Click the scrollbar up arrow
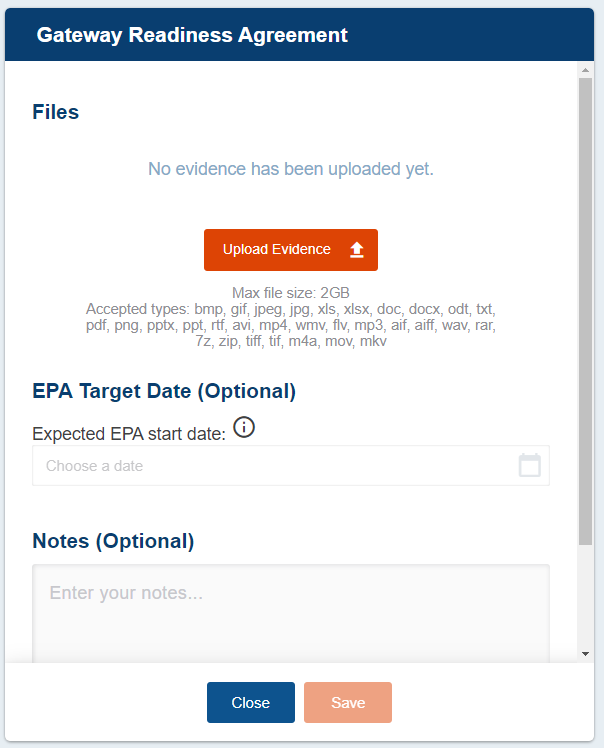Screen dimensions: 604x748 (x=585, y=70)
